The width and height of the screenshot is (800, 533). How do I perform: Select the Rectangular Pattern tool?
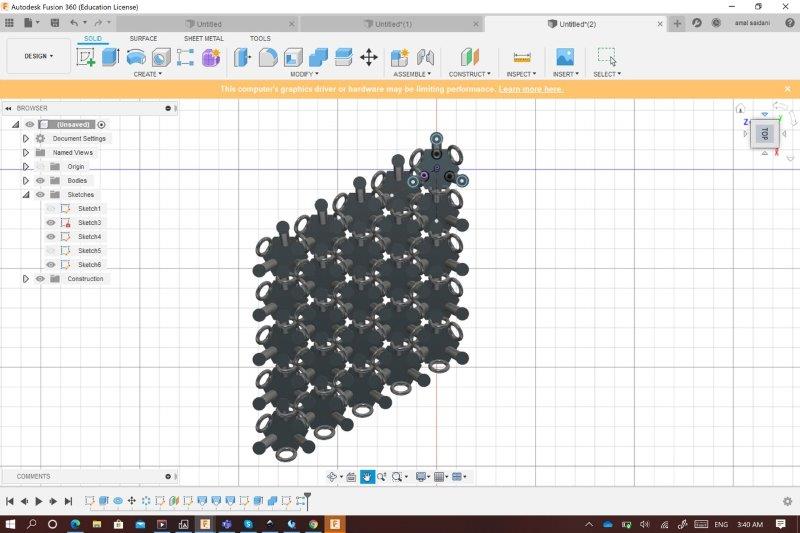pos(185,57)
